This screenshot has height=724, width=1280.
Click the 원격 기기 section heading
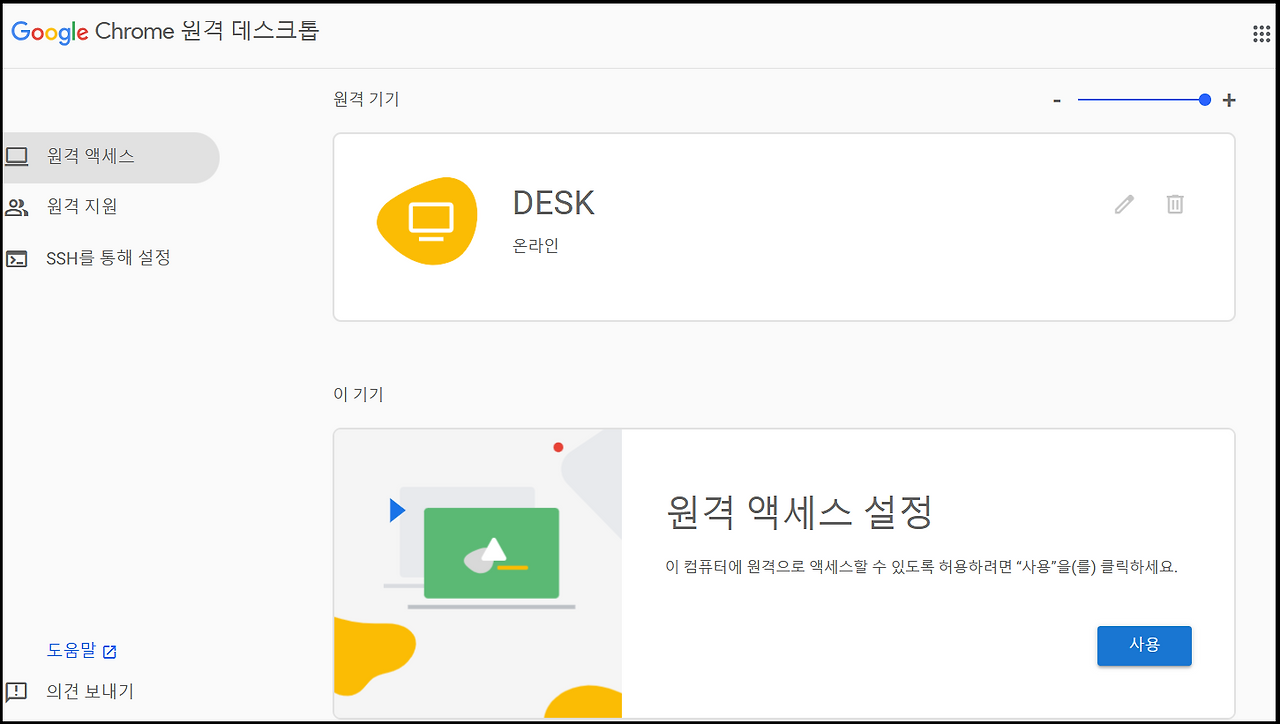point(366,100)
